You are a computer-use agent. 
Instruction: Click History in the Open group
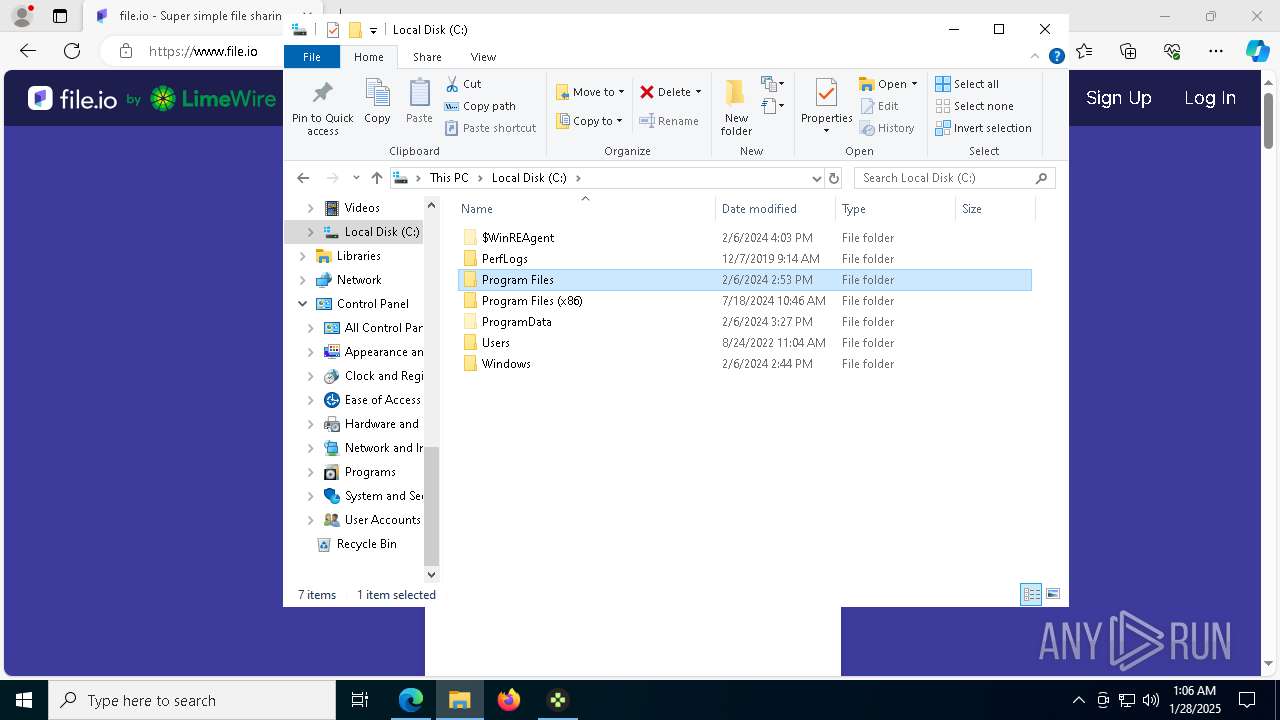[x=887, y=128]
